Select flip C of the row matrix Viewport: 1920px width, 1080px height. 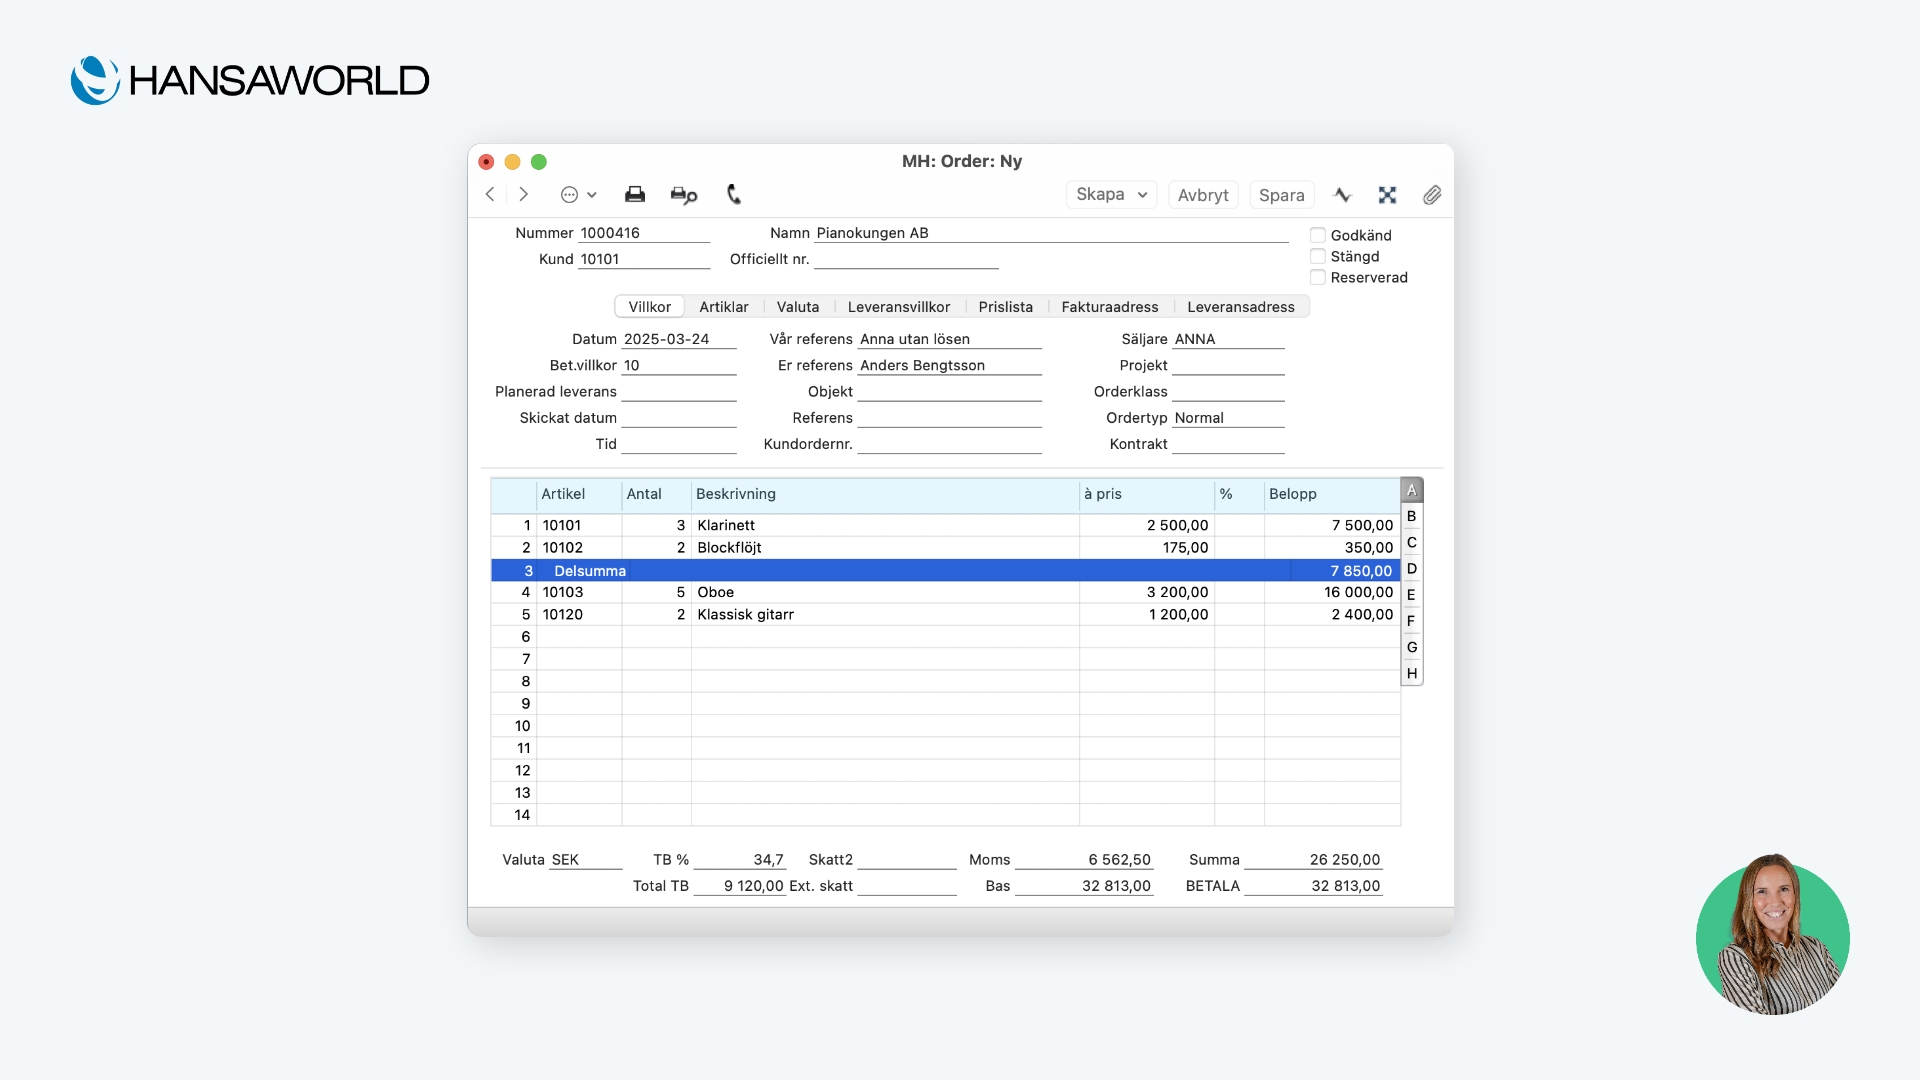pos(1411,542)
